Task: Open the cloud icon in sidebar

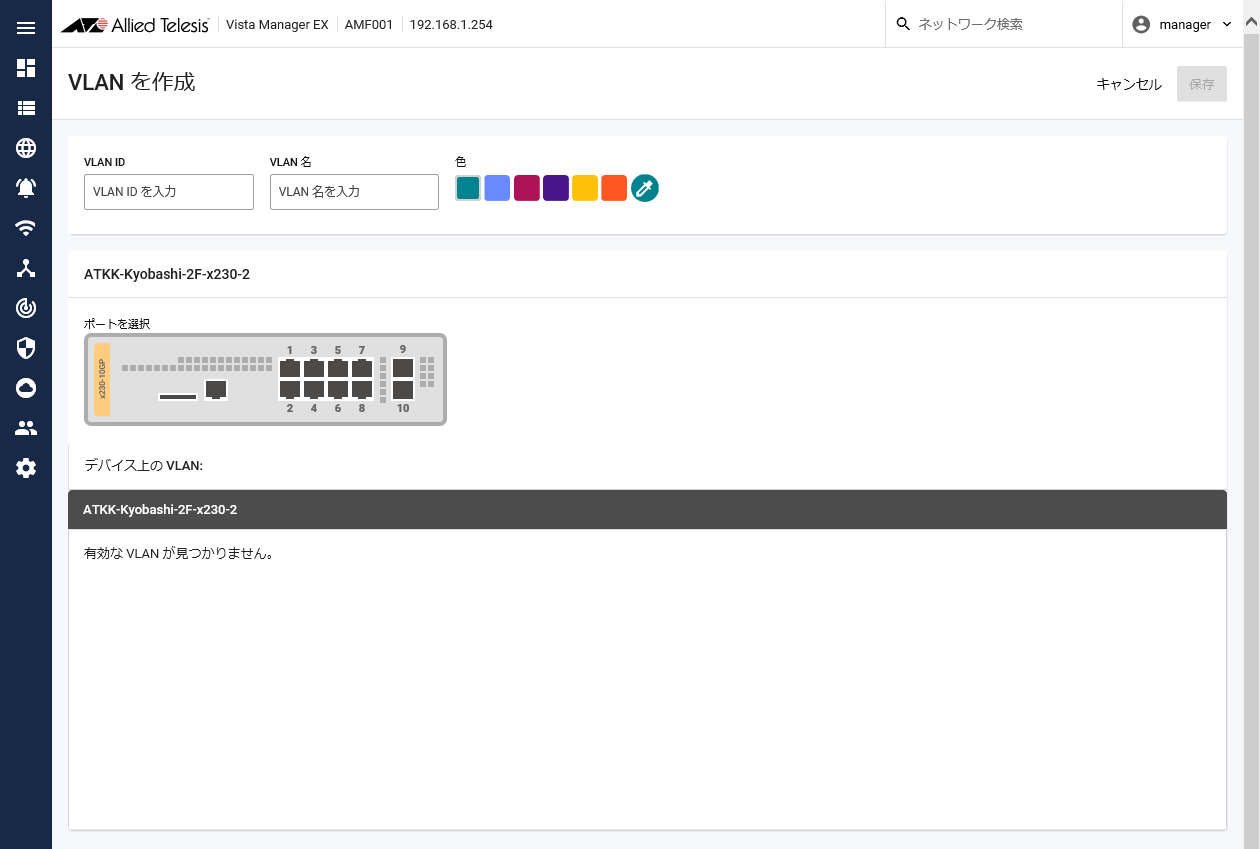Action: [26, 388]
